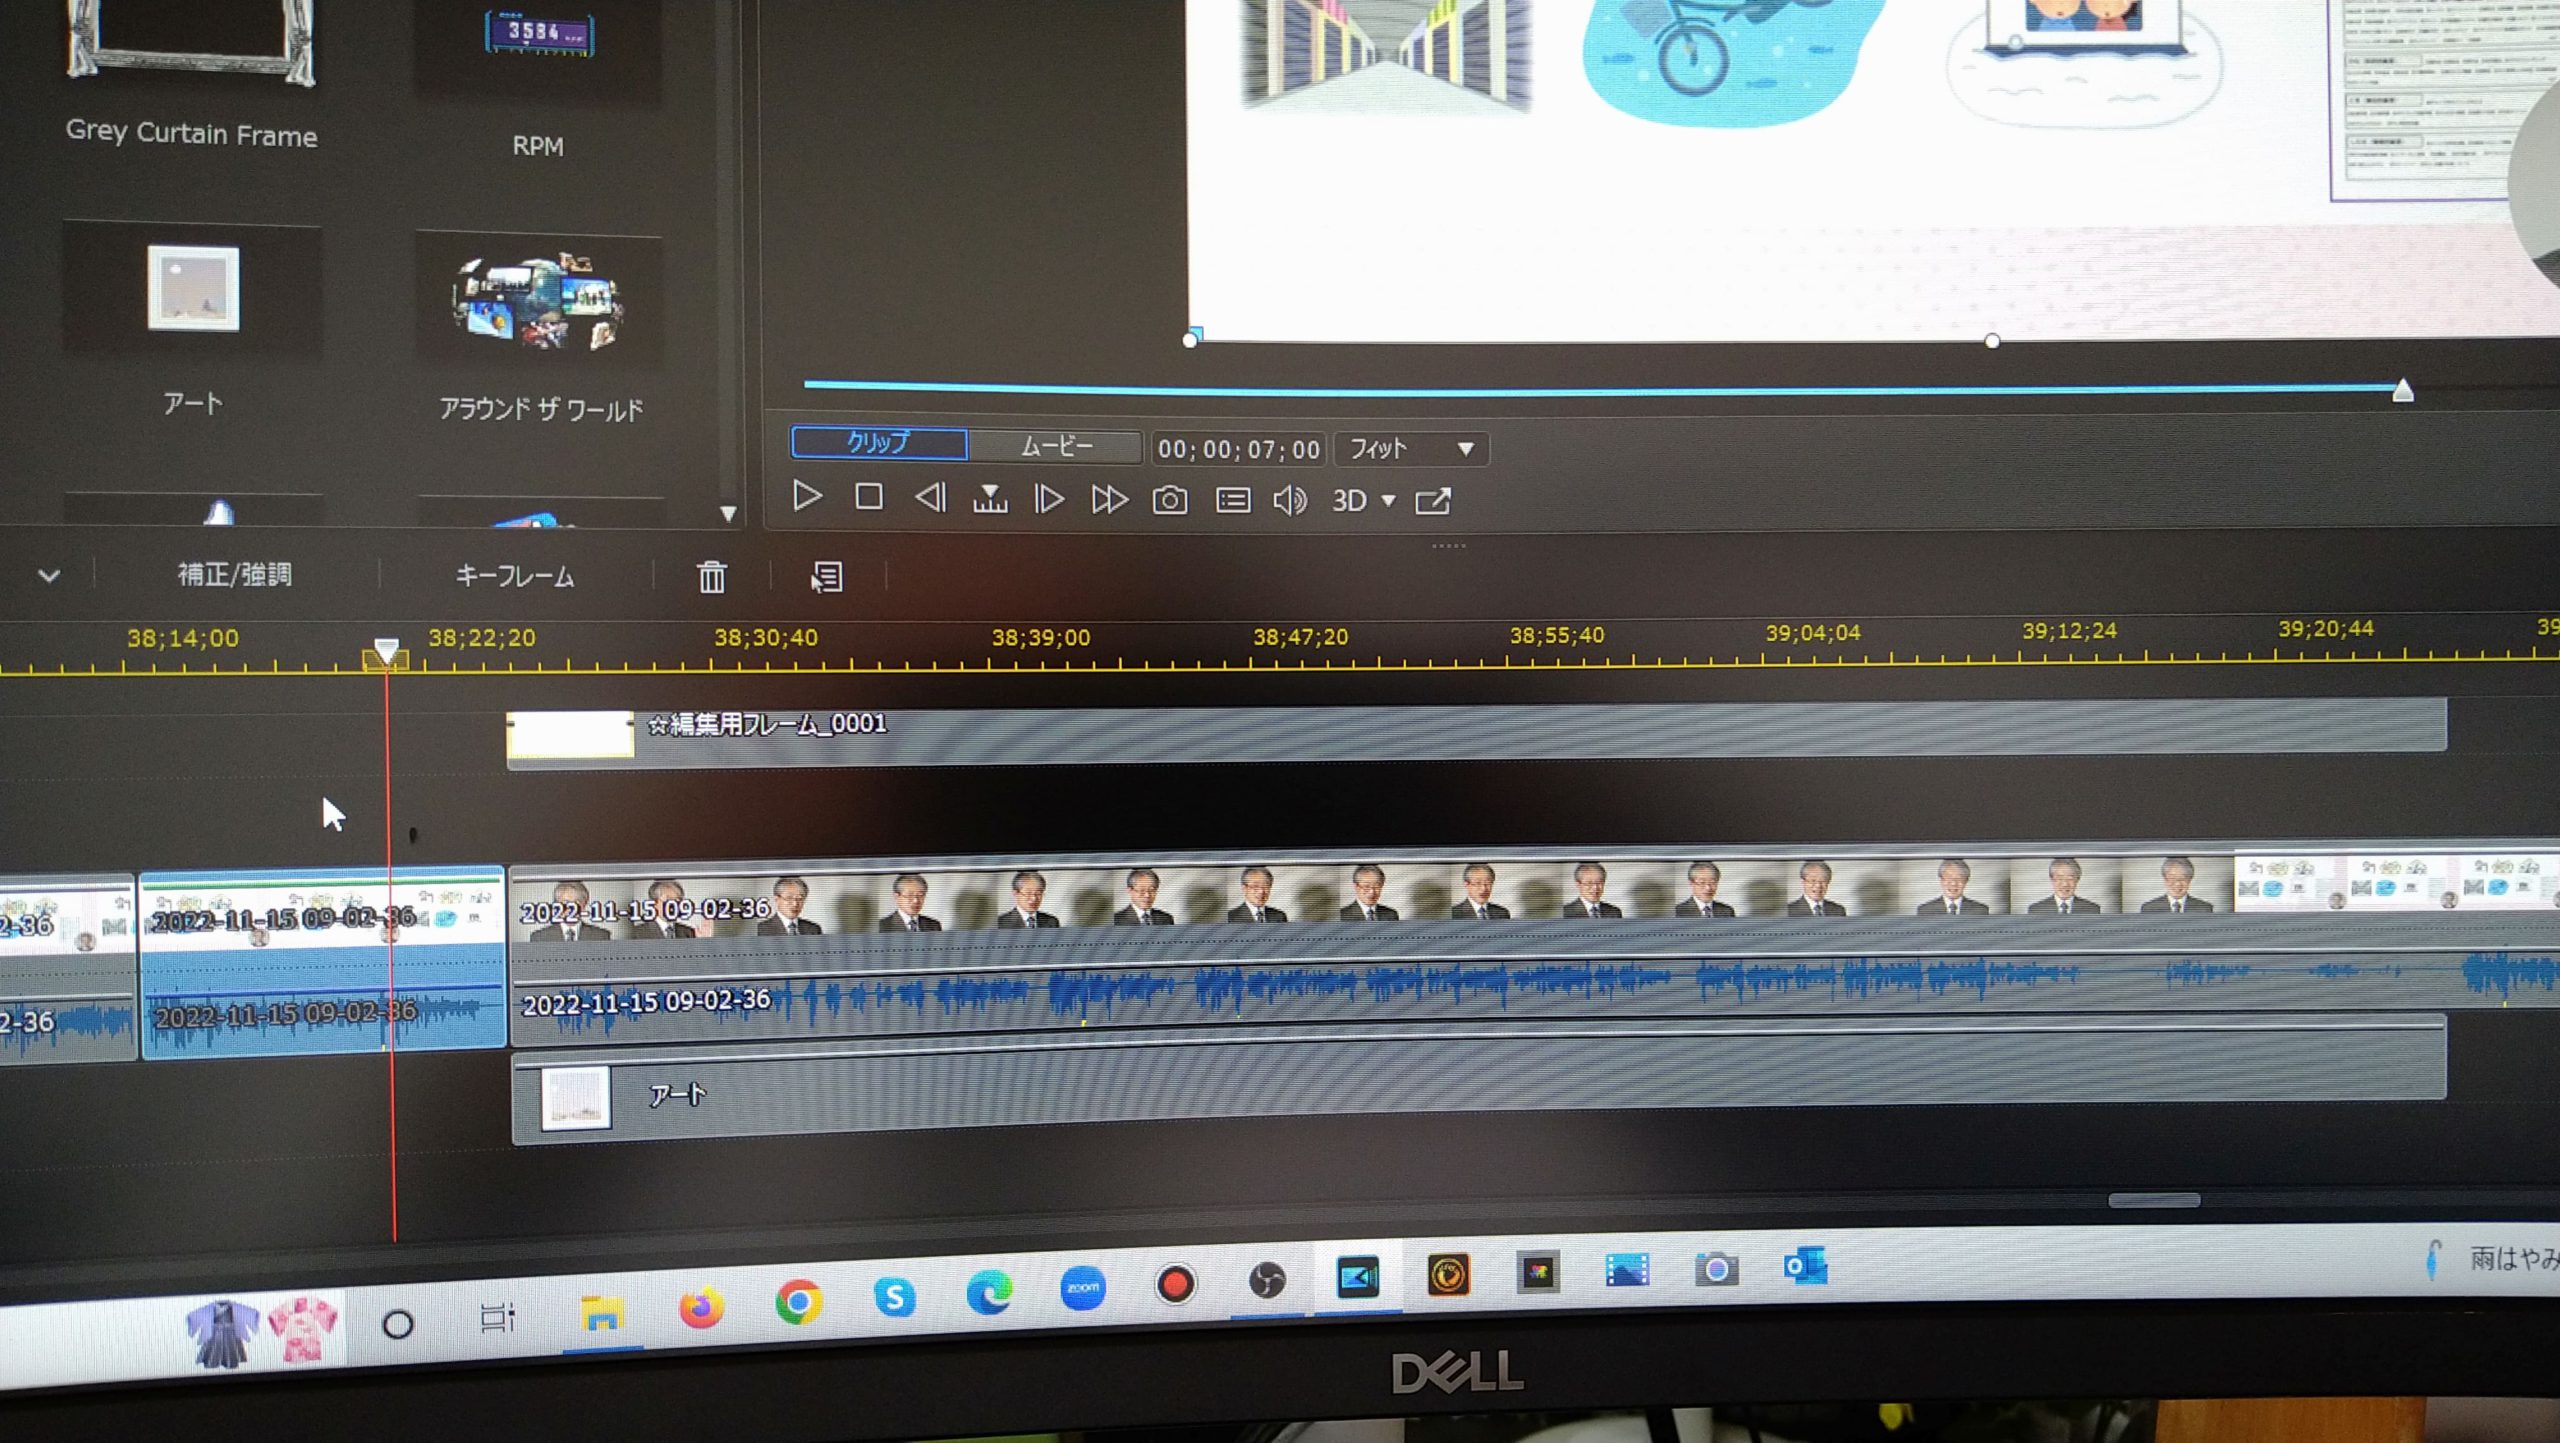Open Google Chrome from the taskbar
2560x1443 pixels.
(798, 1301)
